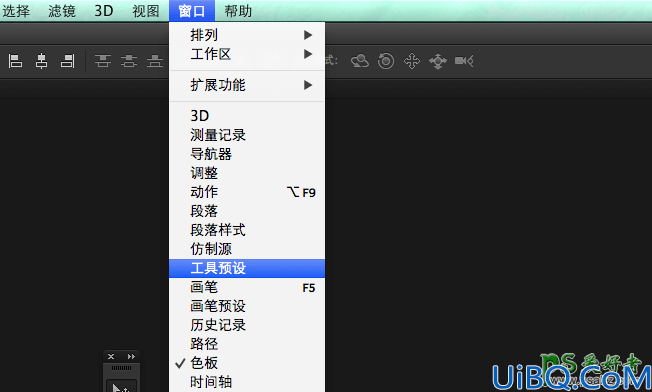Select the highlighted 工具预设 entry
The image size is (652, 392).
tap(247, 268)
